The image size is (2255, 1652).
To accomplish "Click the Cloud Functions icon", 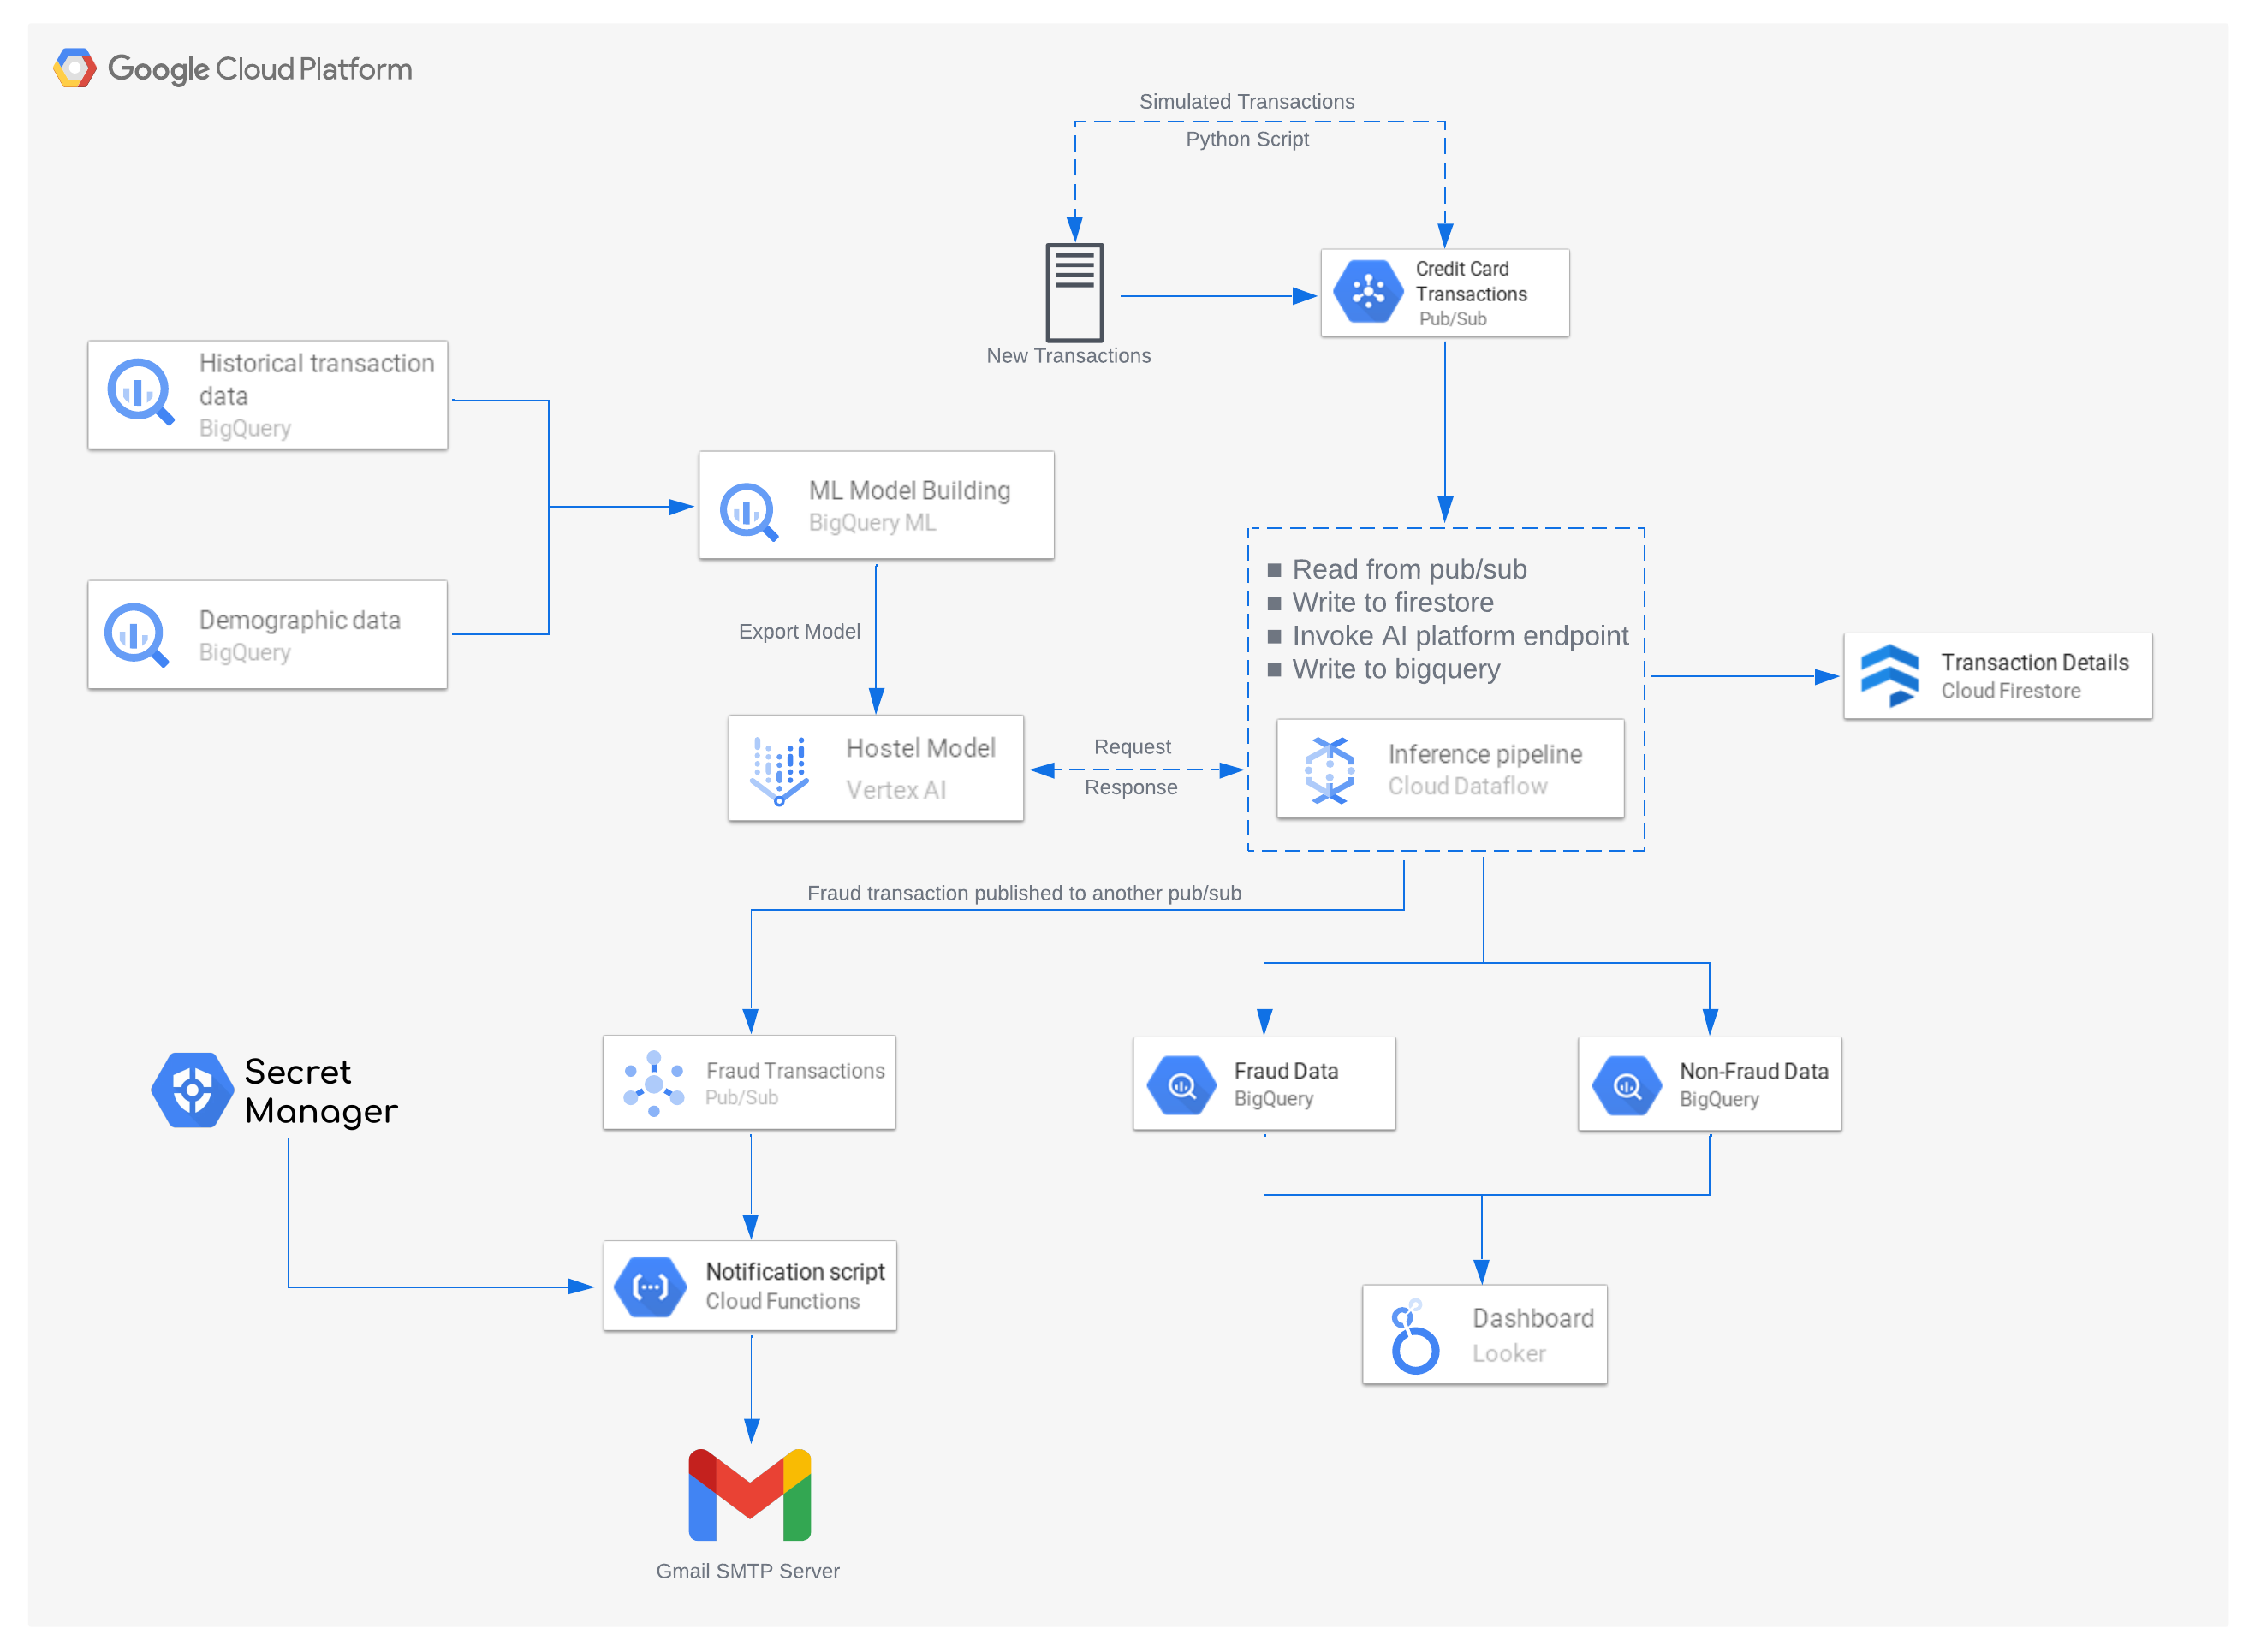I will click(650, 1287).
